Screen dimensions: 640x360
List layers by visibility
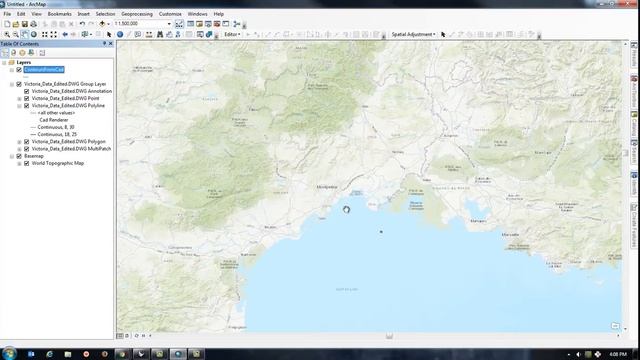click(22, 53)
